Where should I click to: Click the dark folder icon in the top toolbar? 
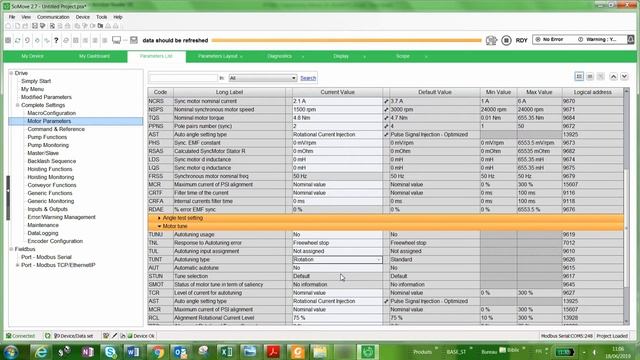coord(100,26)
